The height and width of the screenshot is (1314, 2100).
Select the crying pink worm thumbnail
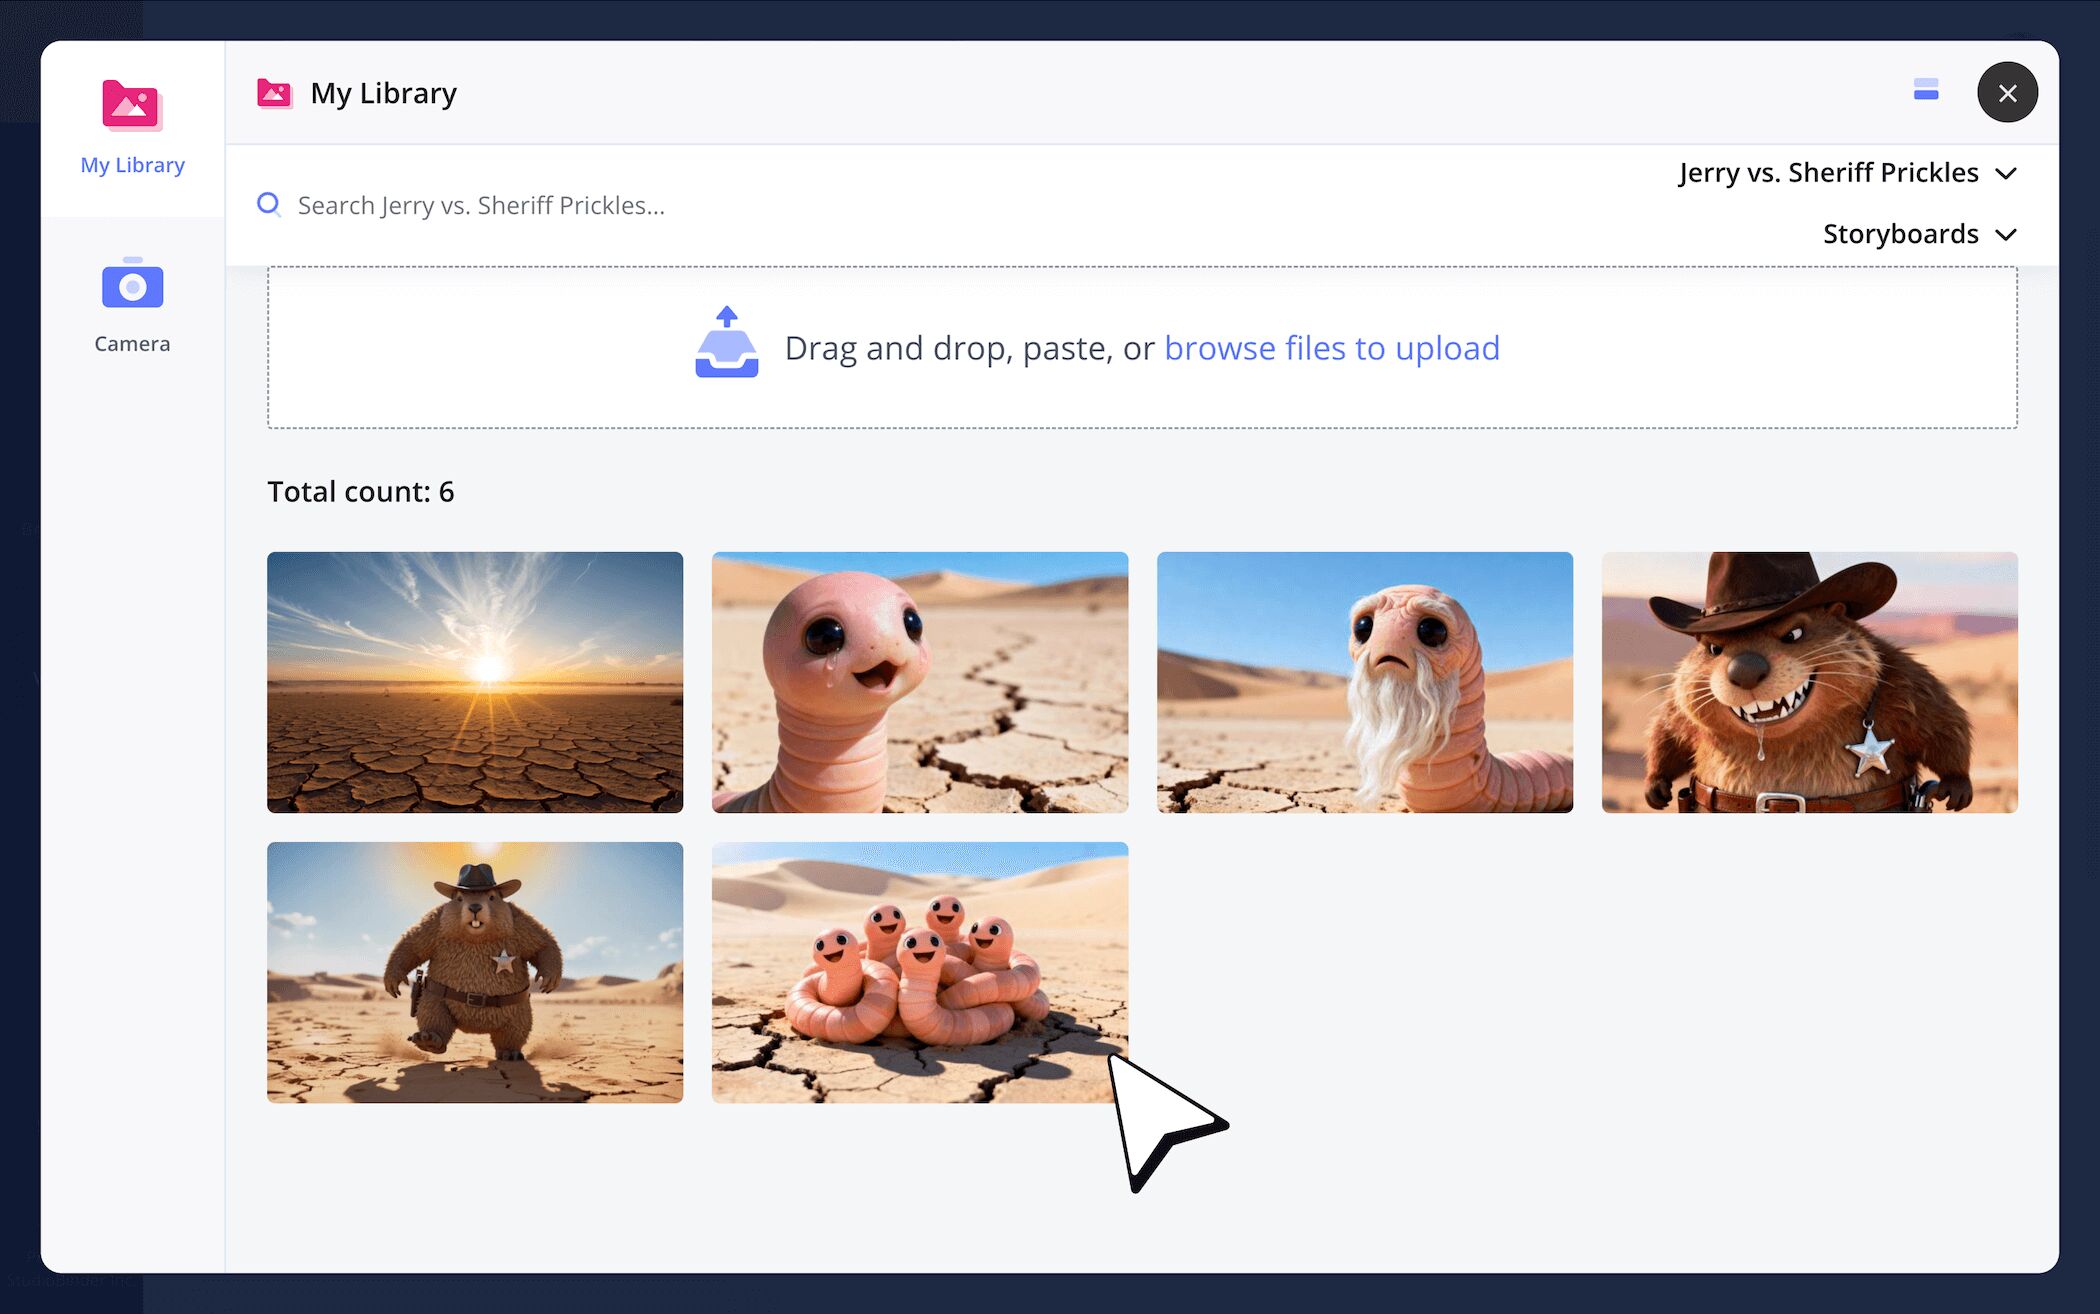point(920,682)
